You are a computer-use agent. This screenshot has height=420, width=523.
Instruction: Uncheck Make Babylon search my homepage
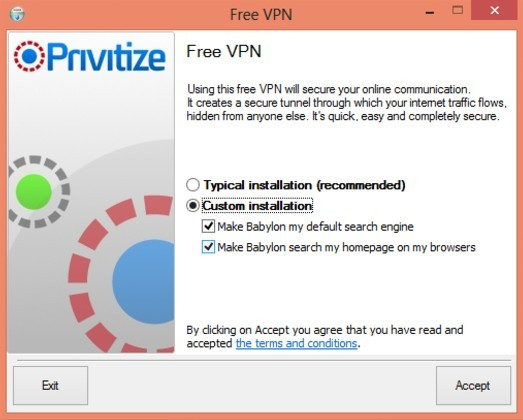click(208, 247)
